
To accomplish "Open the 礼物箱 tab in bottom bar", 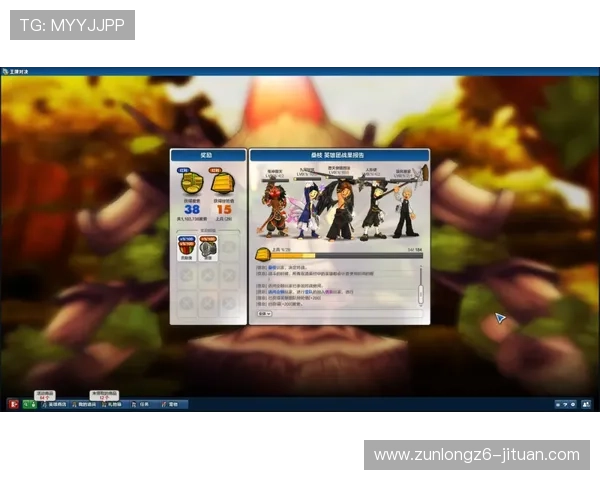I will pyautogui.click(x=112, y=404).
